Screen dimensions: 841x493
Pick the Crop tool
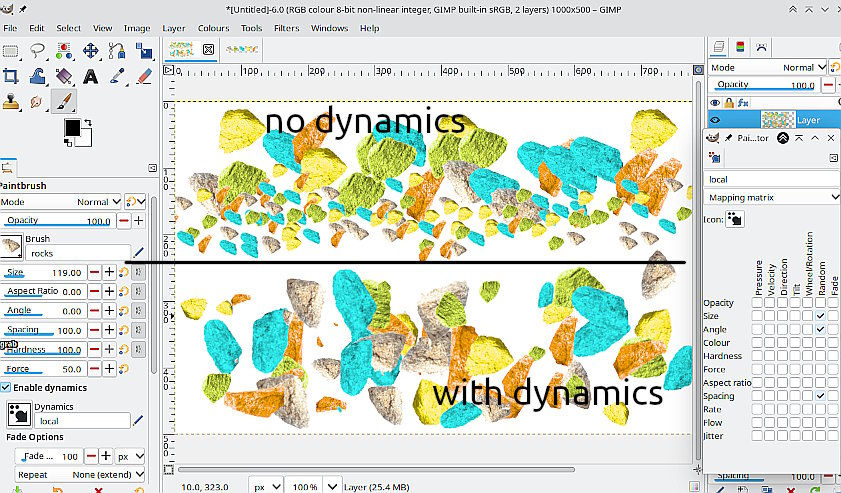[11, 76]
